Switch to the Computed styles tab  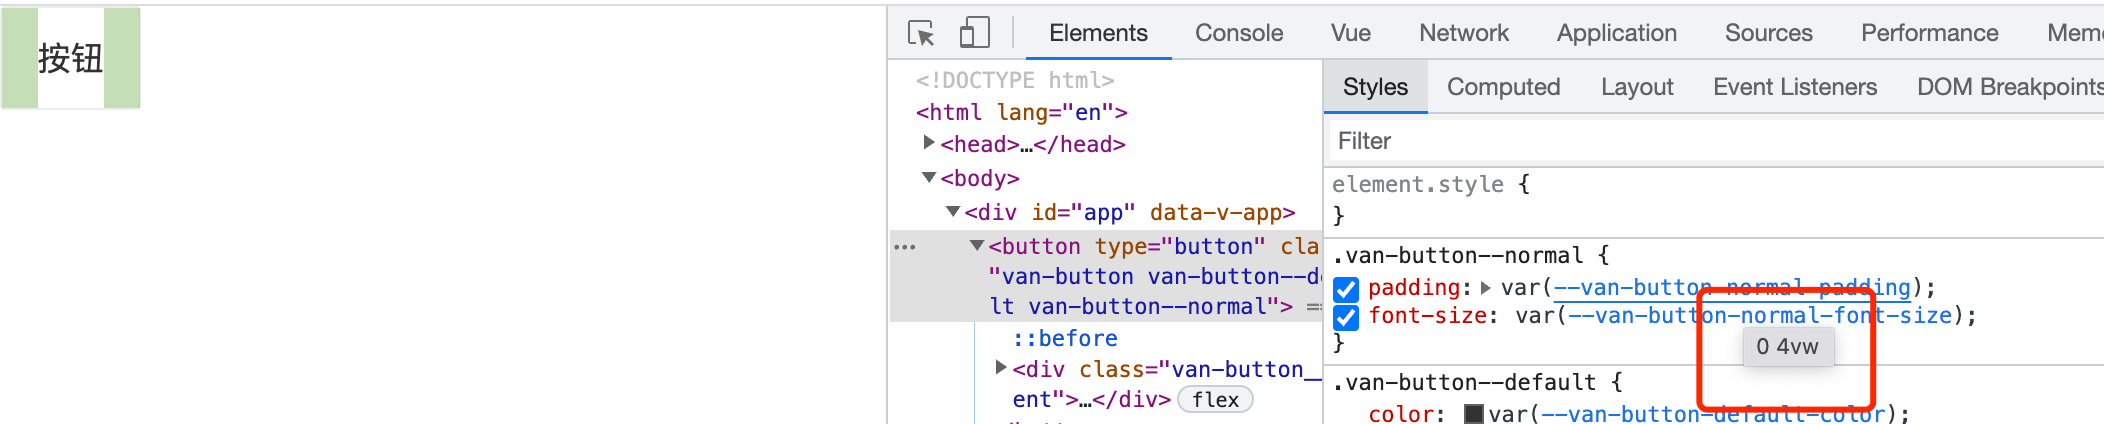pos(1503,87)
